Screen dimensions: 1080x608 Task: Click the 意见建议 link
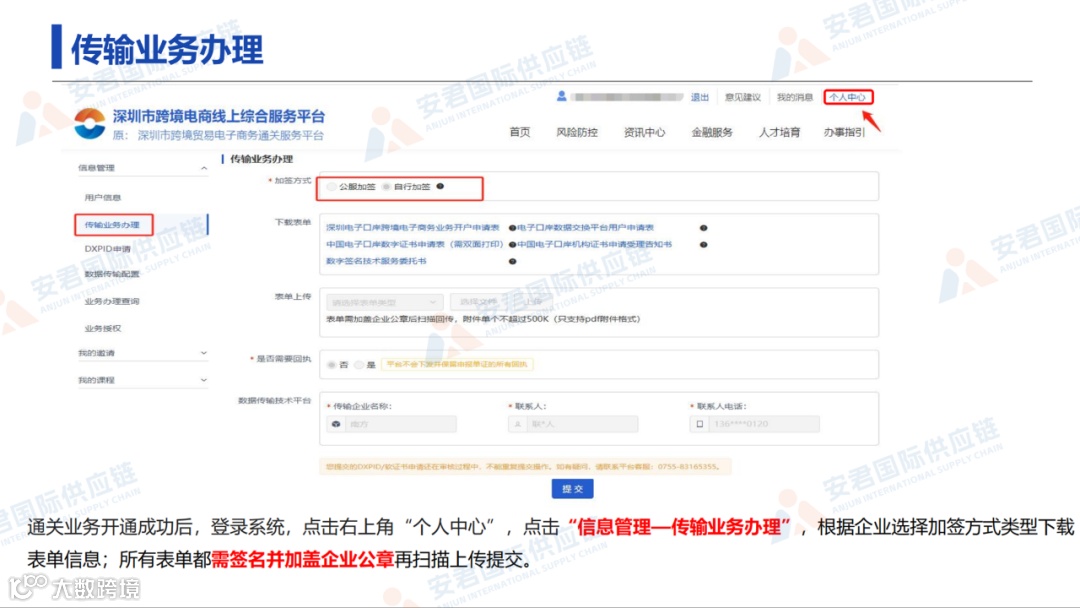coord(742,97)
